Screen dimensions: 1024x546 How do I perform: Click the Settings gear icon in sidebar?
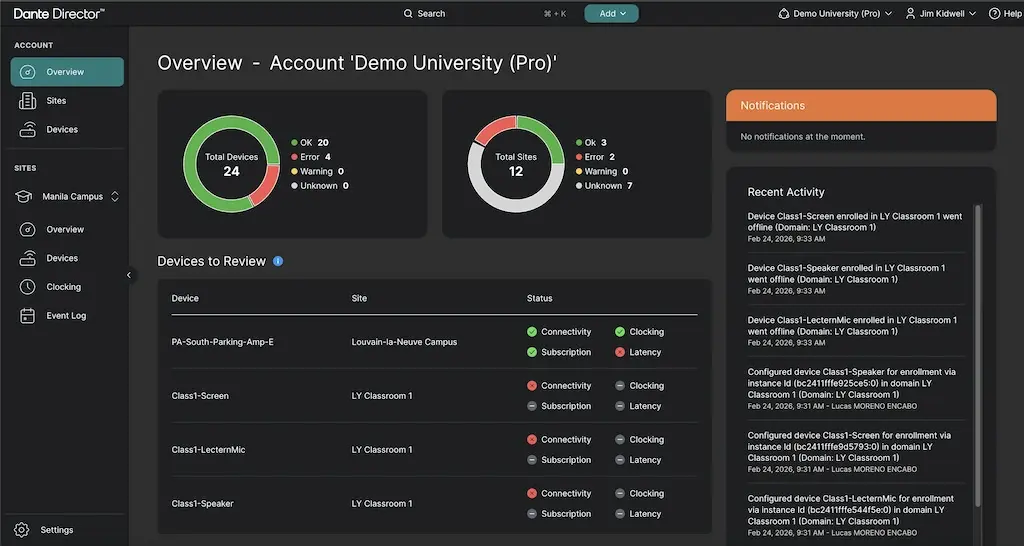(x=21, y=530)
